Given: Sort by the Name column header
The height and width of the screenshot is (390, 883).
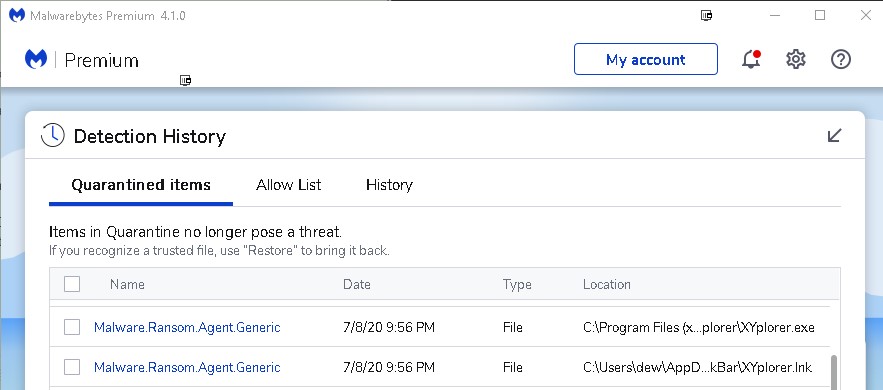Looking at the screenshot, I should (127, 284).
